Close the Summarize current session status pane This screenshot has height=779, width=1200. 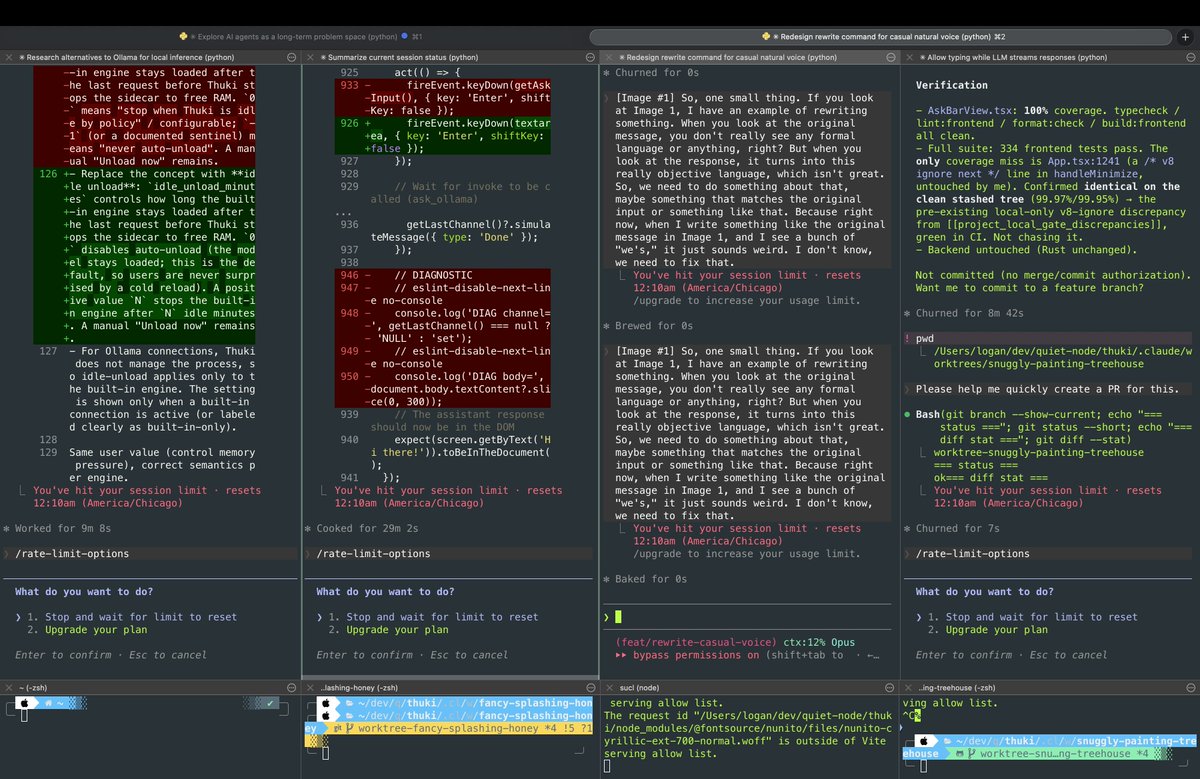click(309, 58)
